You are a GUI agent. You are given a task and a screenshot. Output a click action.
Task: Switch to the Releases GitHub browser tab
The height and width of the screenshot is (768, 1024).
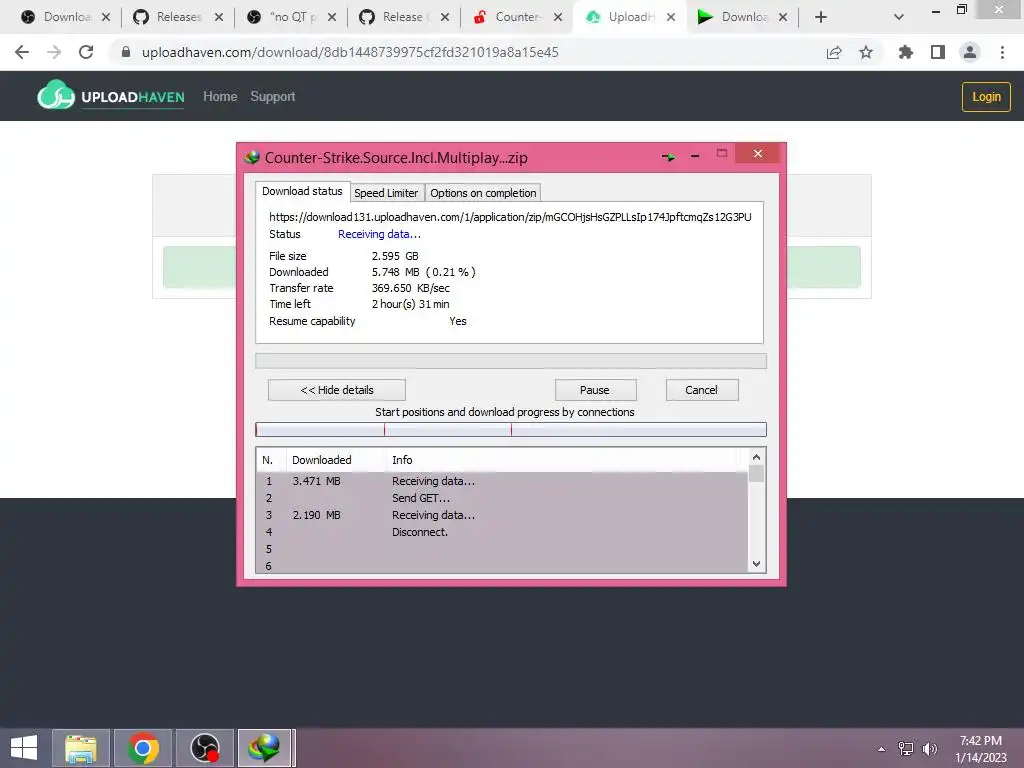click(178, 17)
